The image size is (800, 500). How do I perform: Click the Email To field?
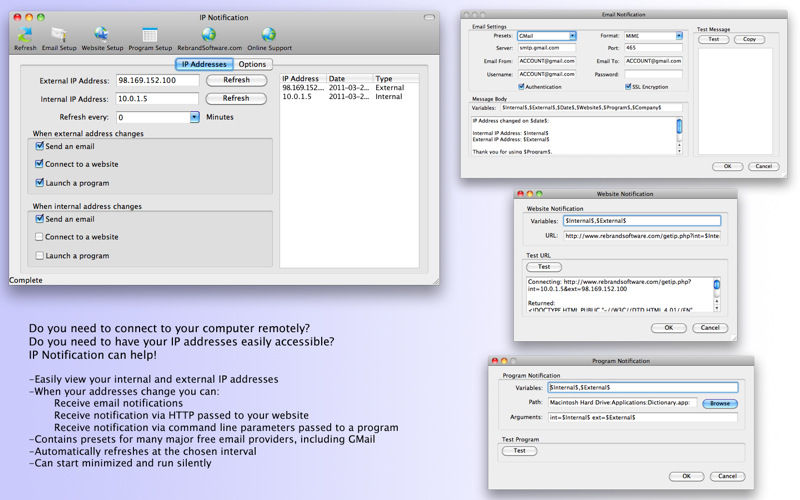coord(654,61)
